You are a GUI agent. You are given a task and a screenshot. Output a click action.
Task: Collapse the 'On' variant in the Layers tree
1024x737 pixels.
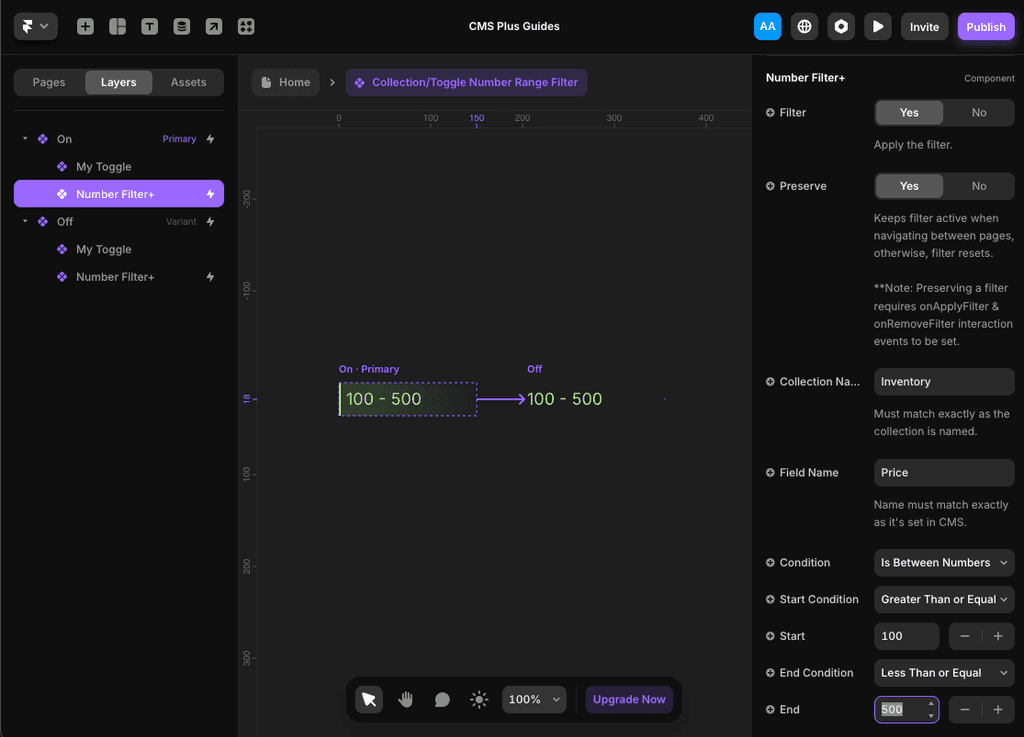[x=24, y=138]
